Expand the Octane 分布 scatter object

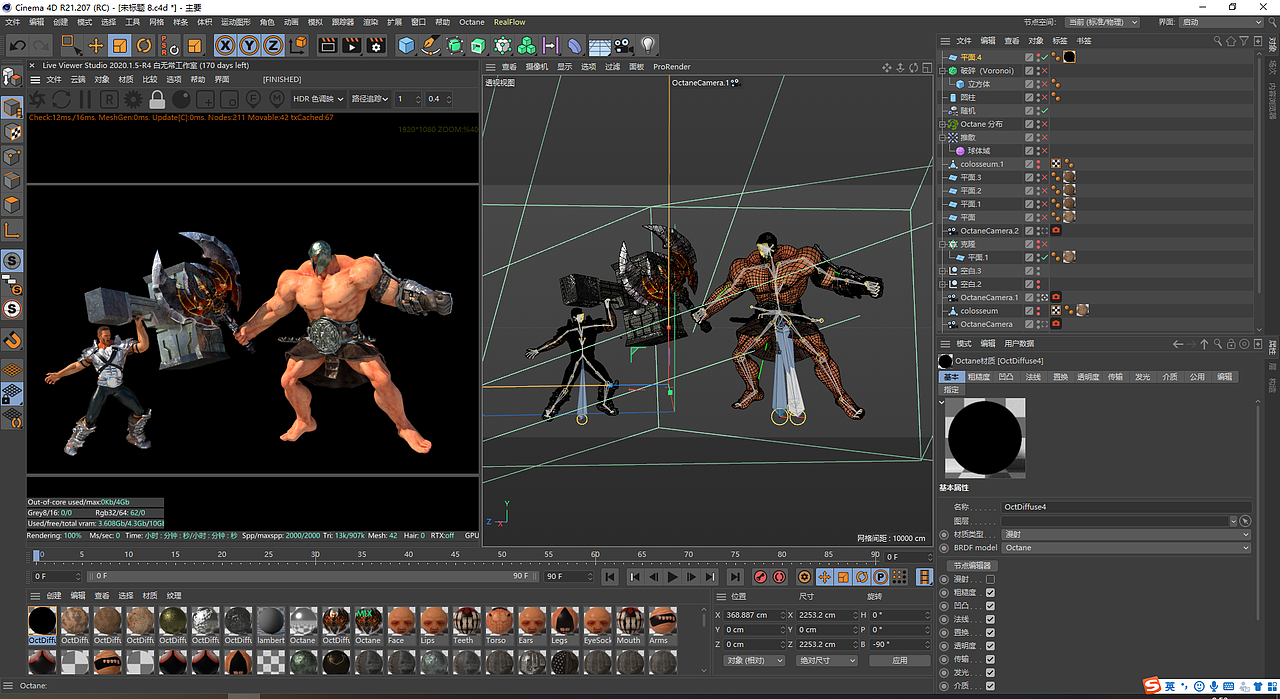click(942, 124)
